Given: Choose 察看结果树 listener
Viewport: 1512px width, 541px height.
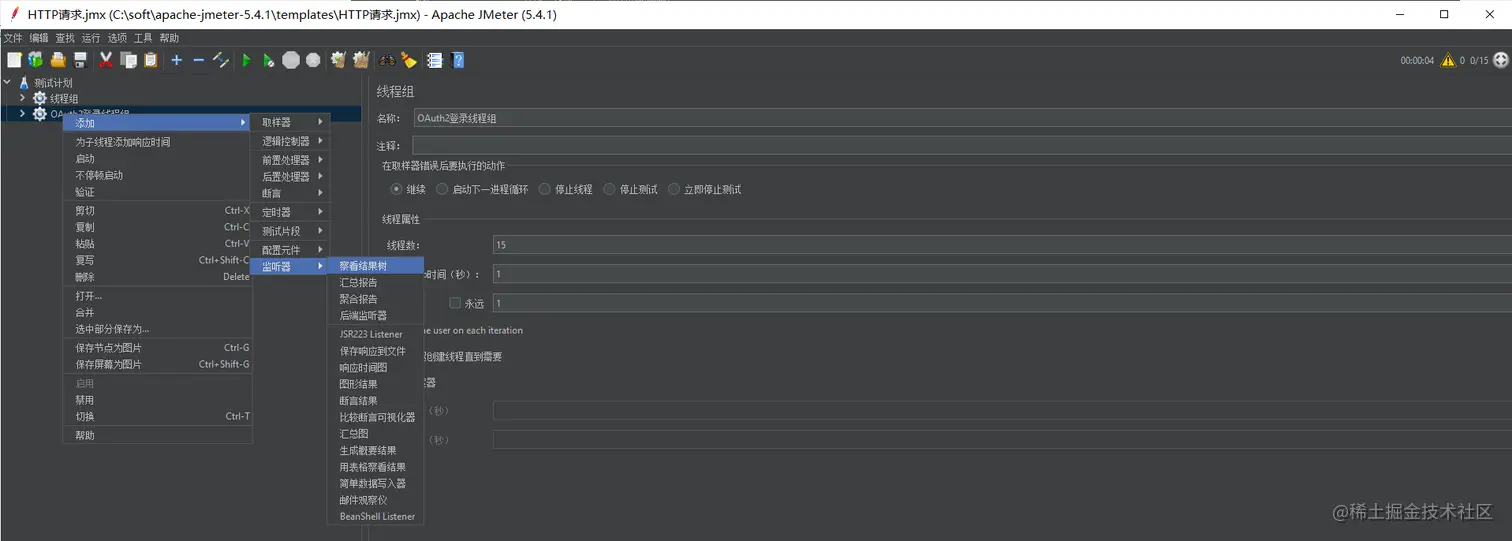Looking at the screenshot, I should 376,266.
